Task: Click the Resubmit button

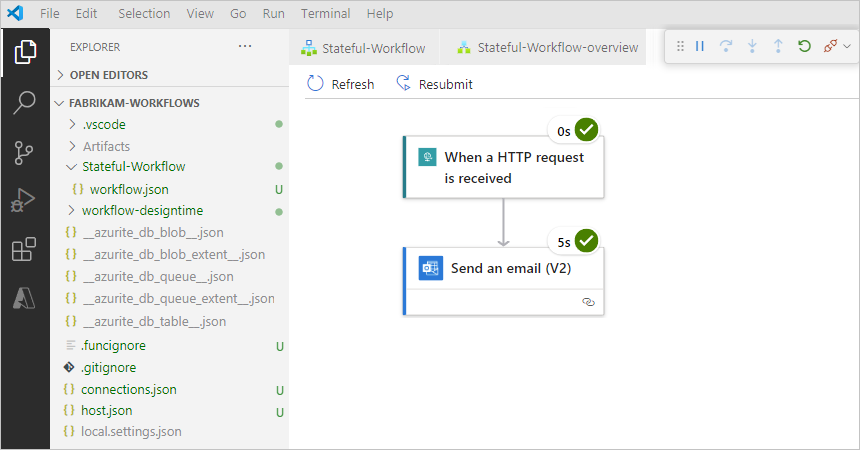Action: (435, 84)
